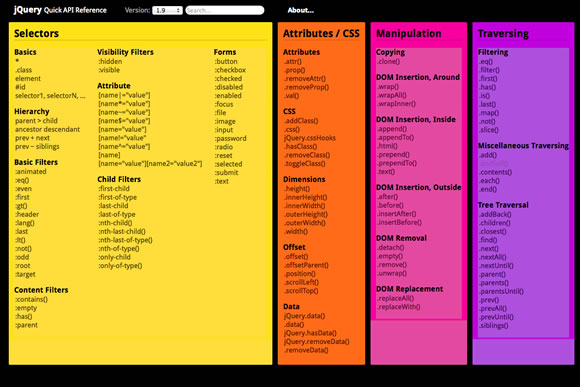Open the .scrollTop() offset method

[x=301, y=291]
